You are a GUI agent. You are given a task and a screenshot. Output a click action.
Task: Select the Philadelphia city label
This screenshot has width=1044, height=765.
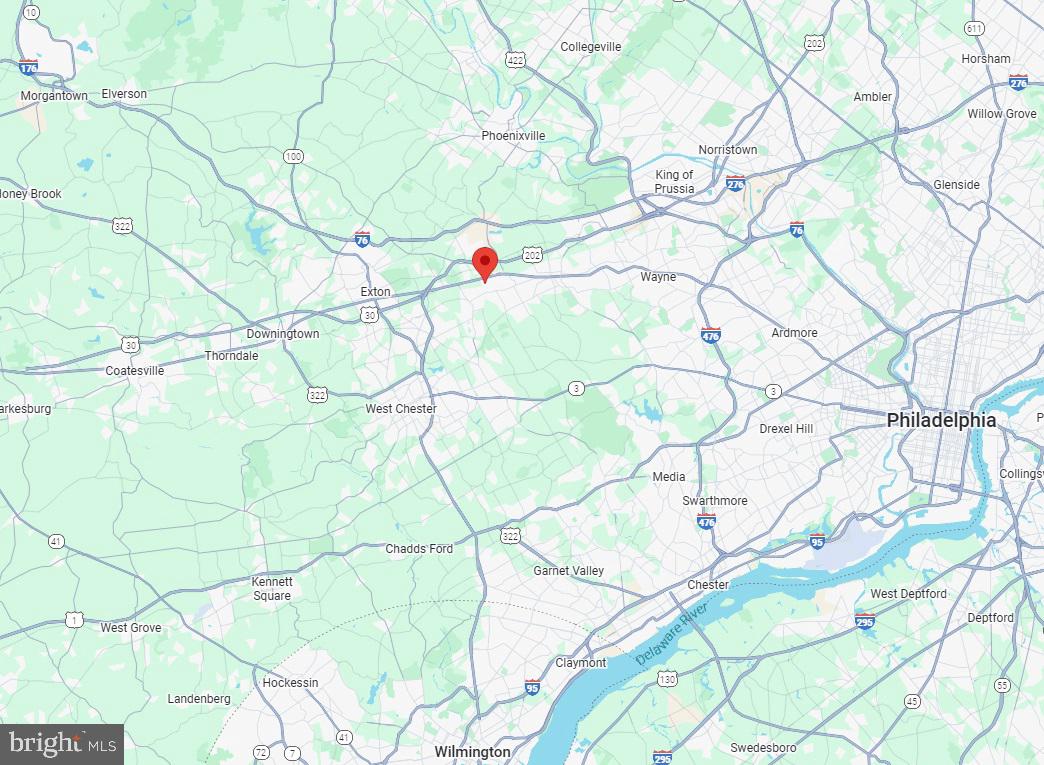pos(941,420)
